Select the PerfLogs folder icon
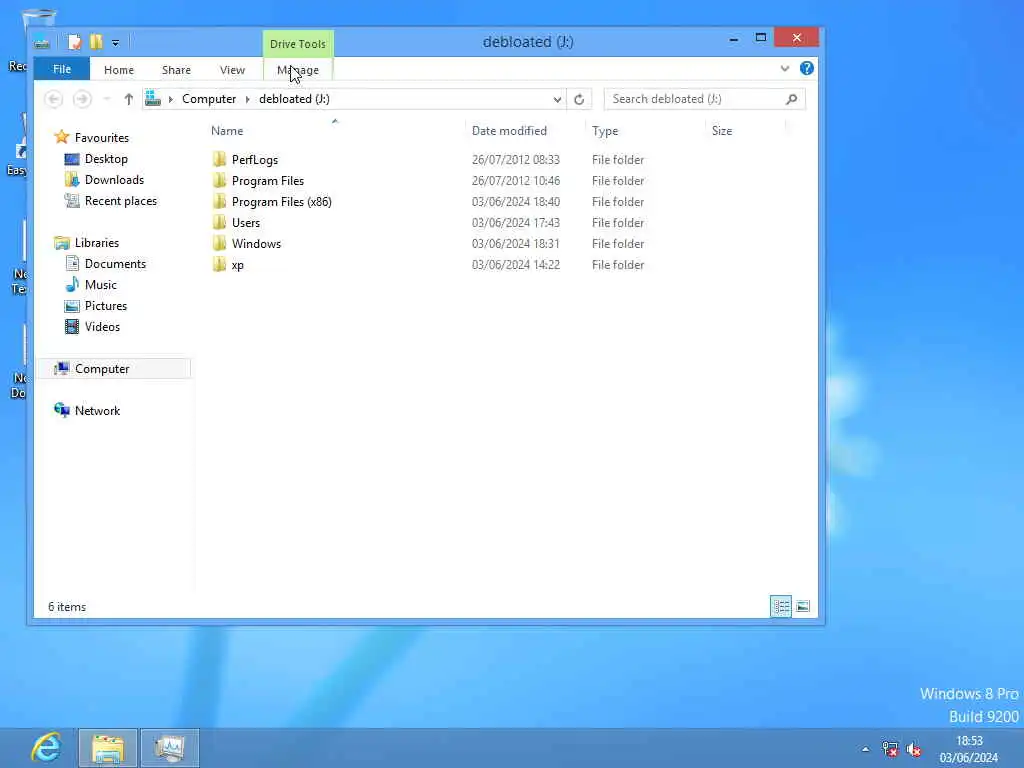 tap(219, 159)
